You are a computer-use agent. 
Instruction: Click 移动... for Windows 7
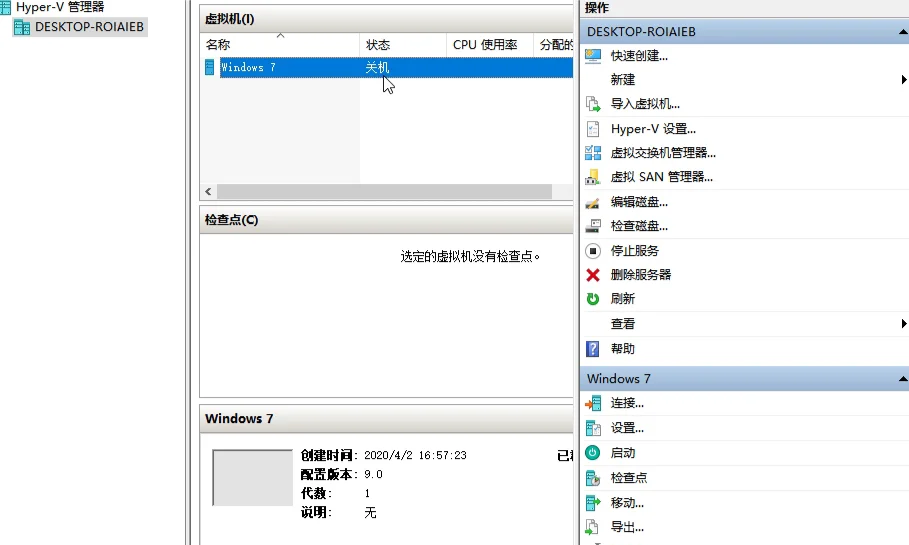pos(627,503)
